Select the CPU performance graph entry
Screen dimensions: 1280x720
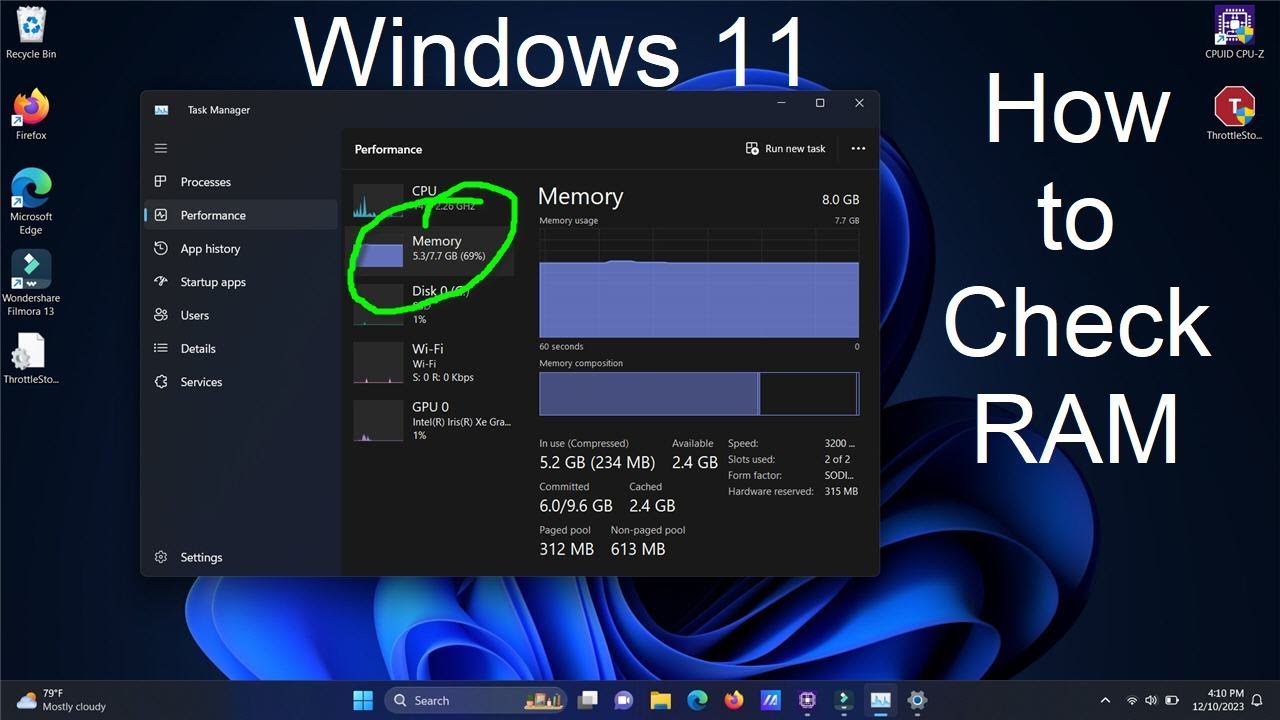click(x=430, y=199)
